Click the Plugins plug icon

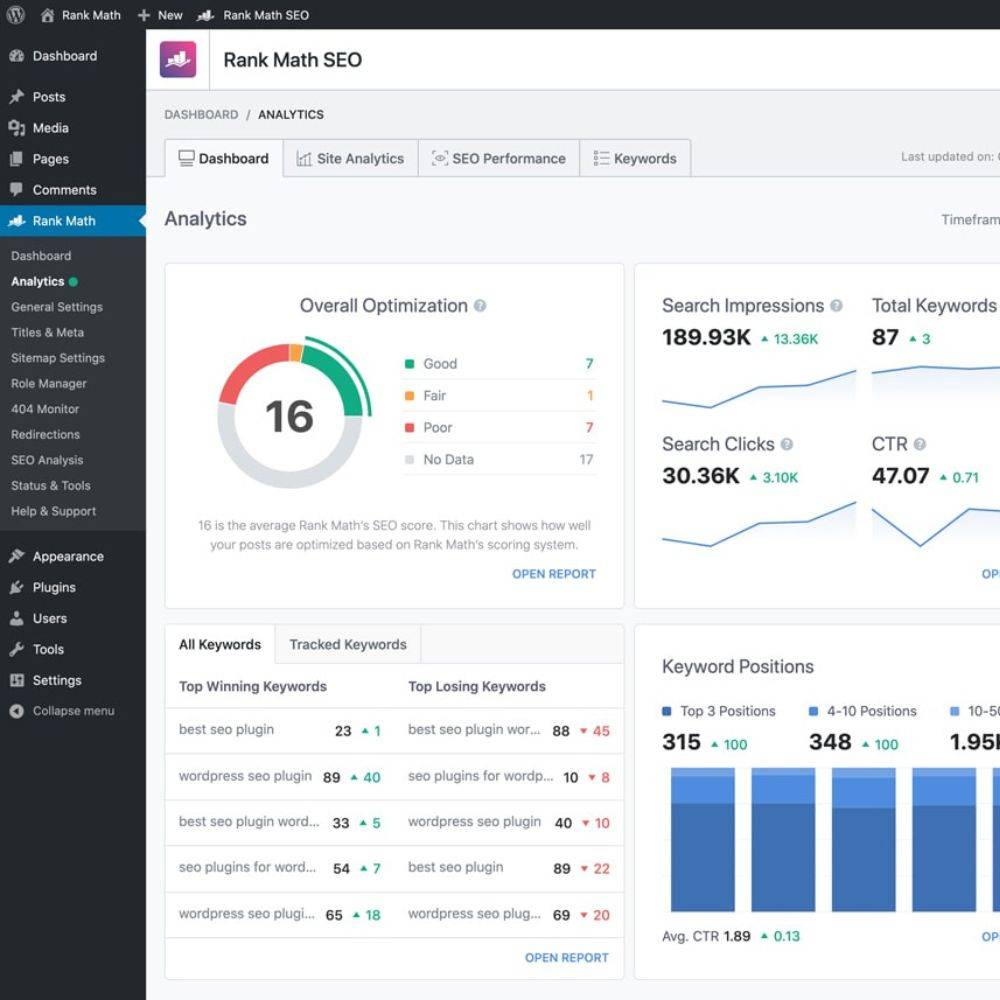tap(17, 587)
